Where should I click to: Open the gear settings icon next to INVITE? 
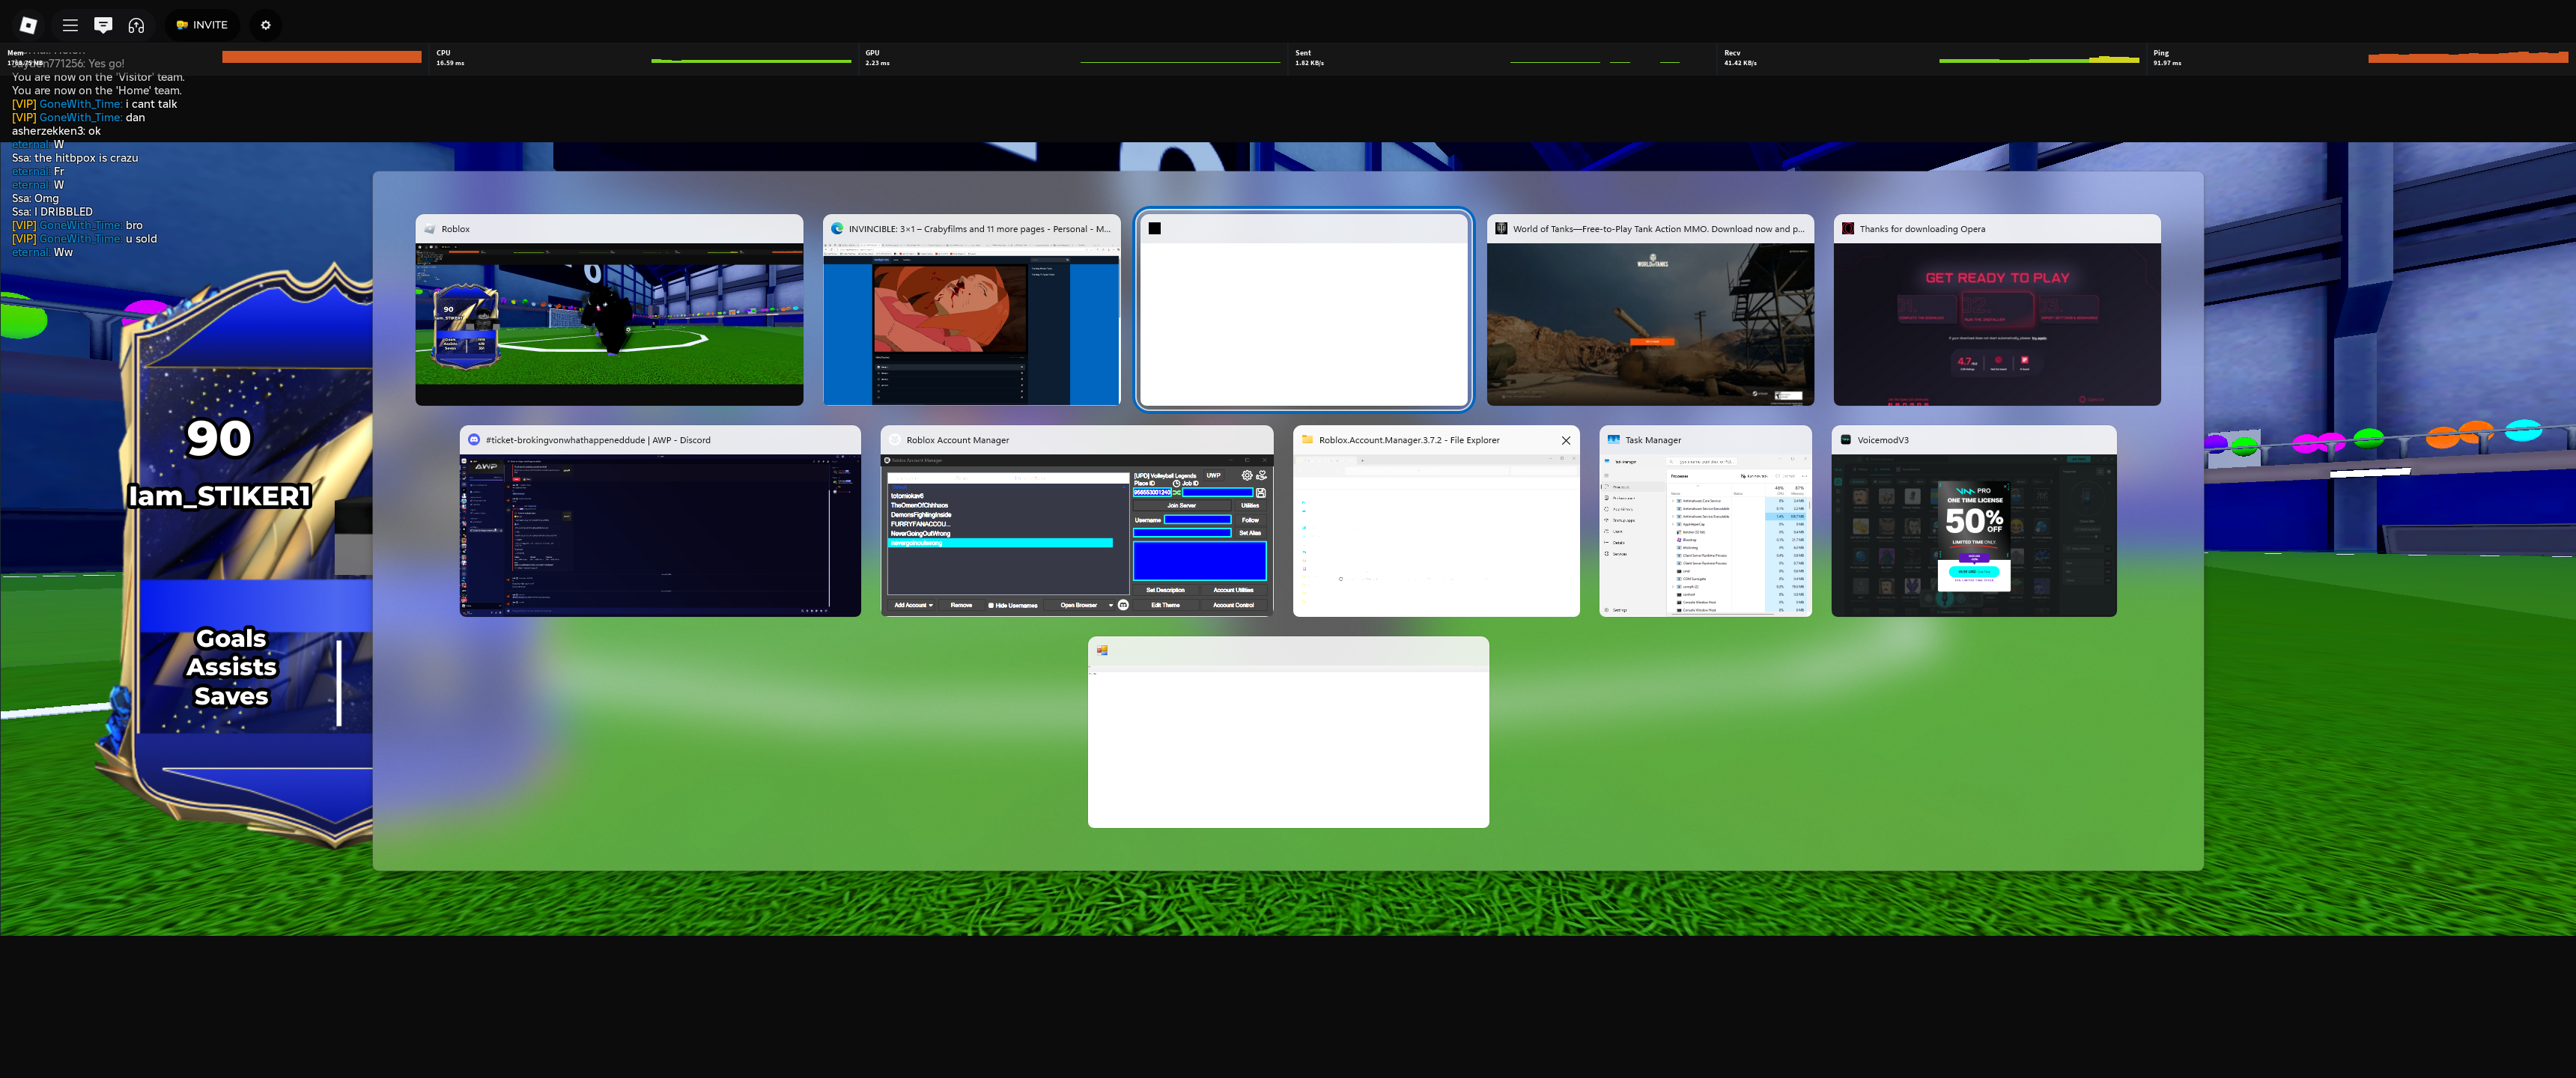pos(266,25)
